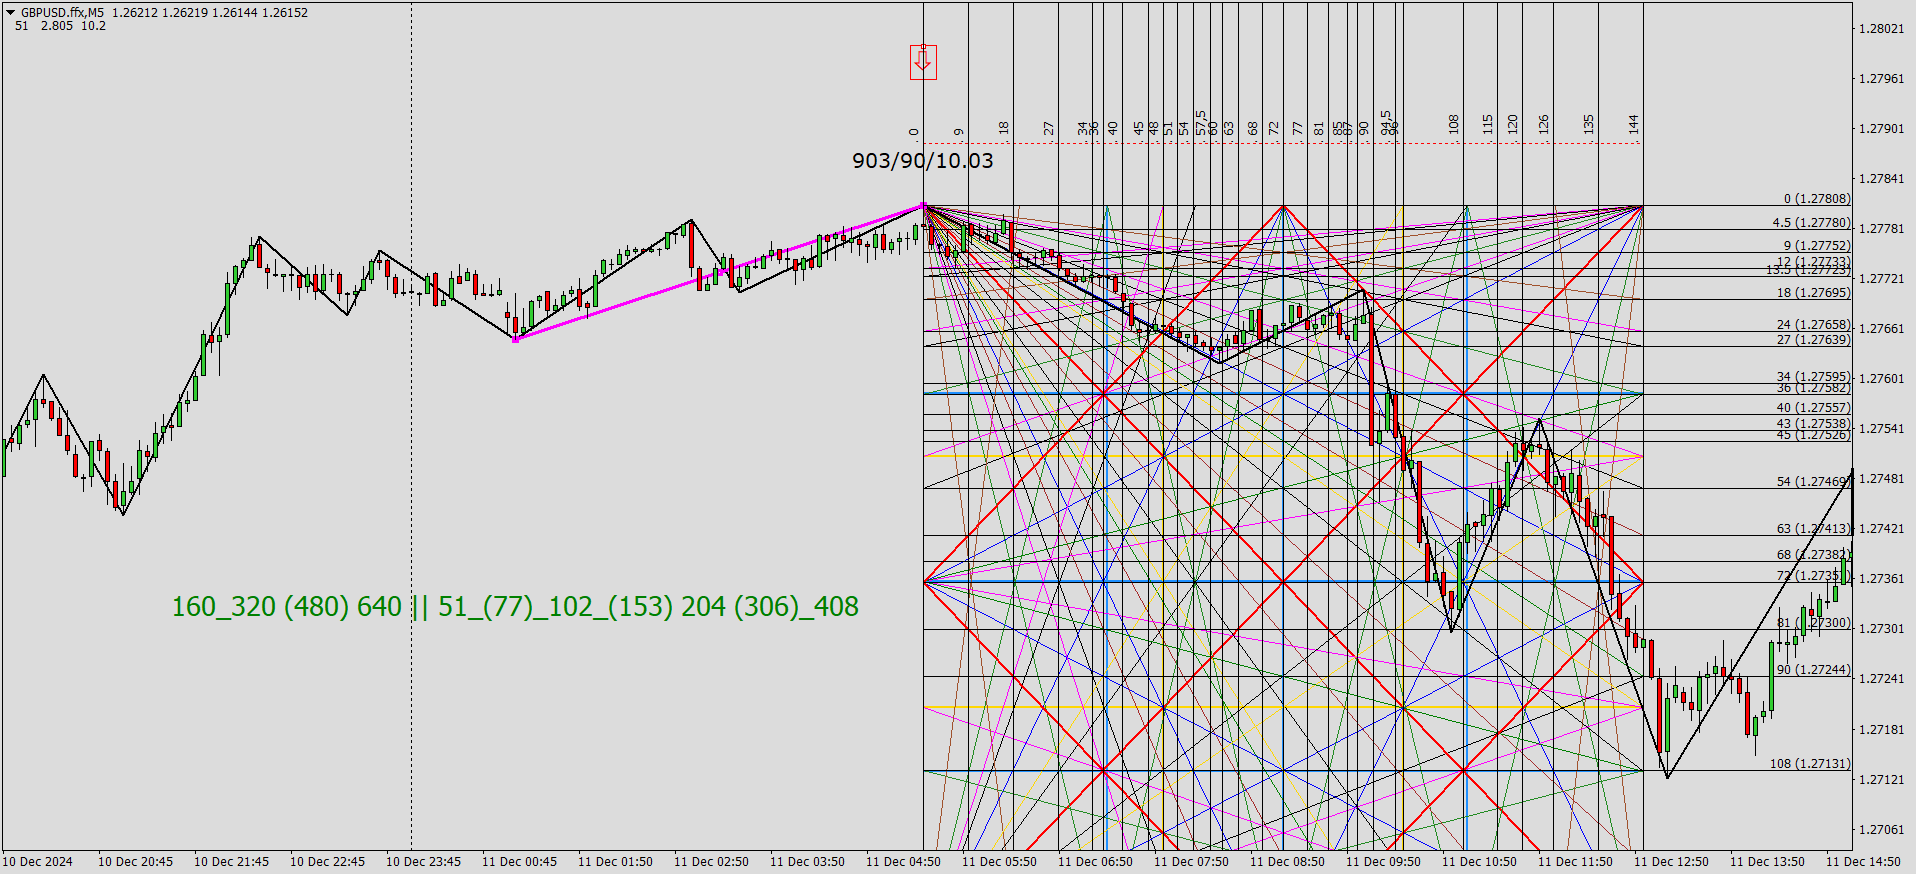Click price scale value 1.27601
Screen dimensions: 1916x874
(x=1882, y=379)
